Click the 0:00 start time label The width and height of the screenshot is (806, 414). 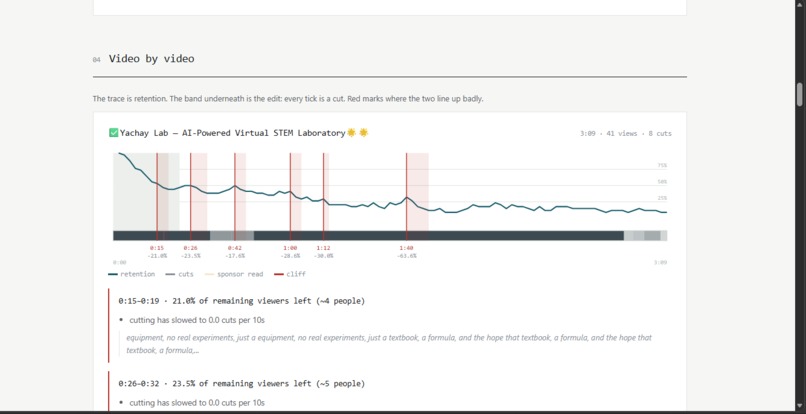[x=119, y=262]
